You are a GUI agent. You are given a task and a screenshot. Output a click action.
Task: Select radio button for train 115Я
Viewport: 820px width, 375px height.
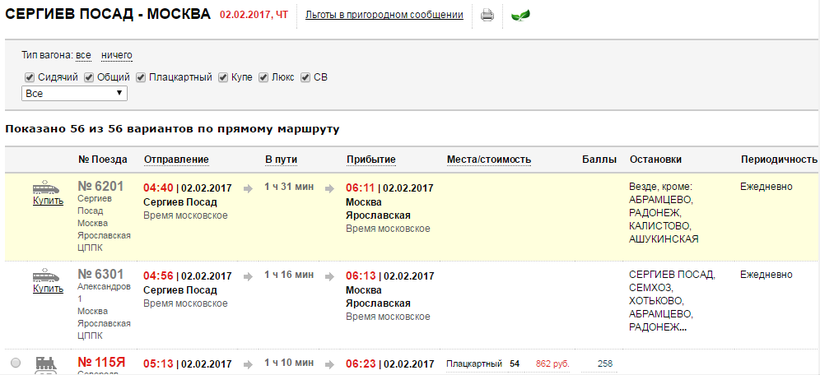click(x=16, y=362)
